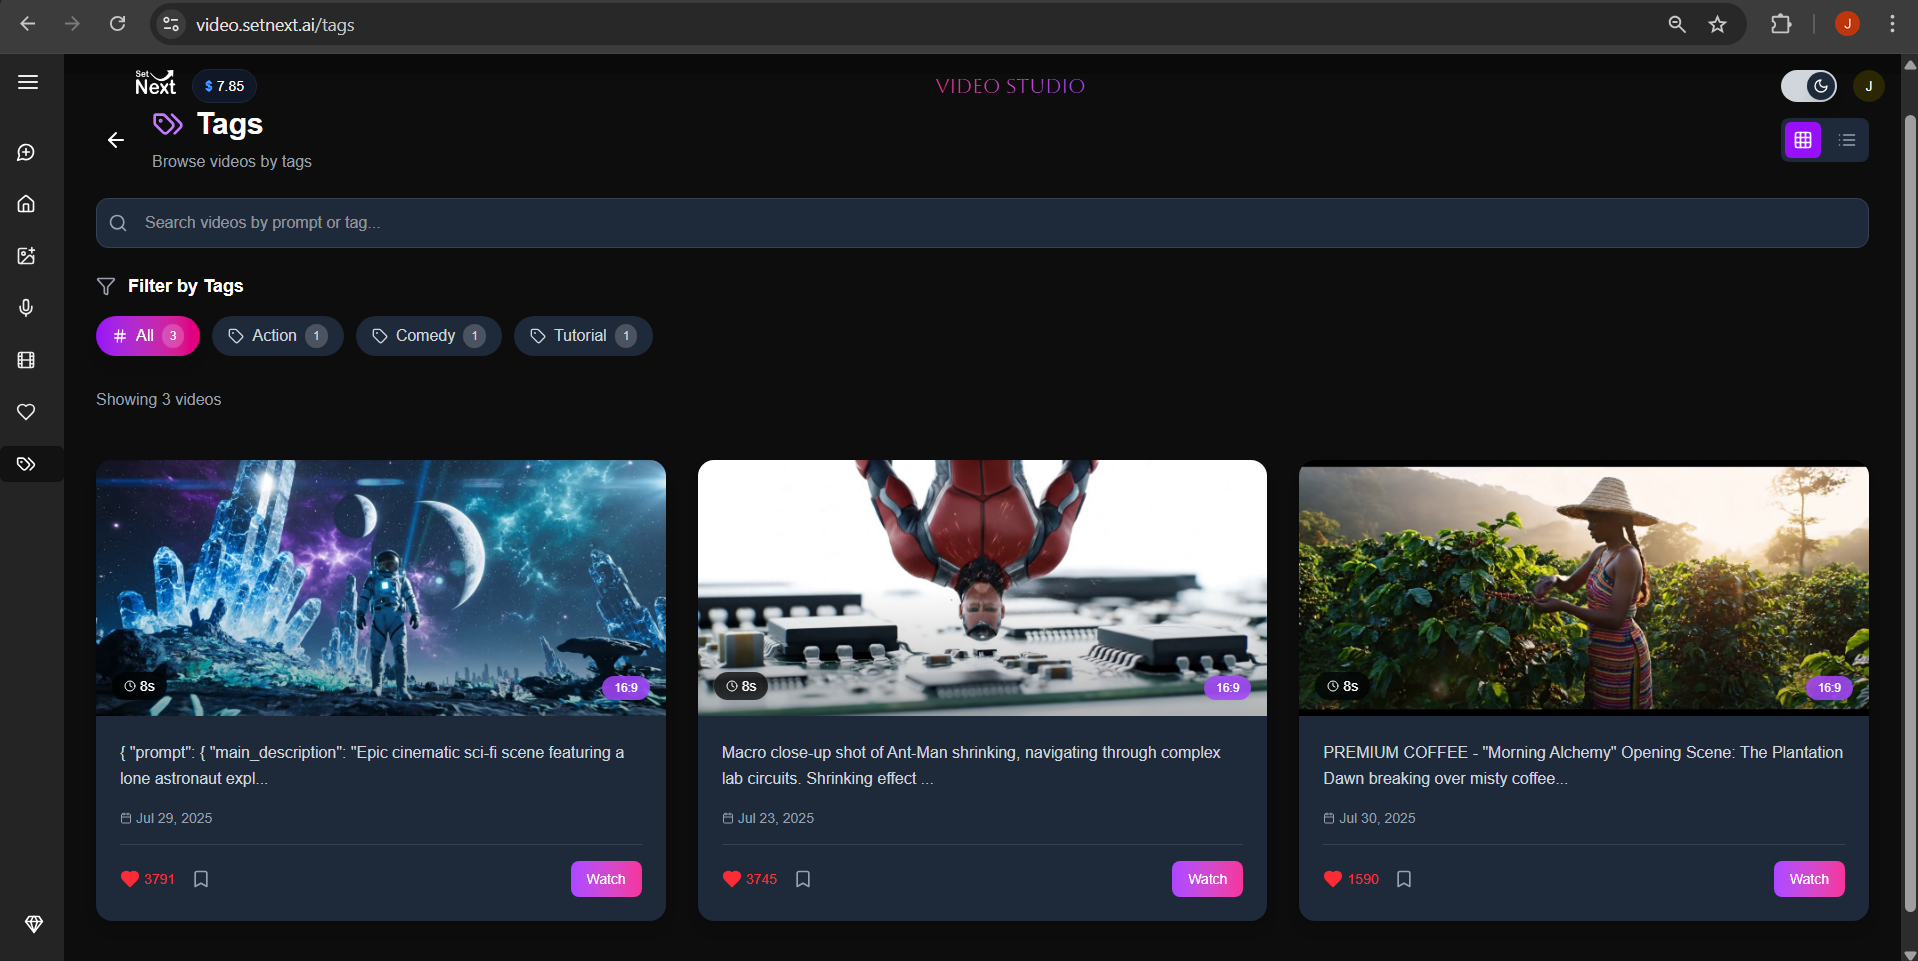Open the microphone audio sidebar icon
Image resolution: width=1918 pixels, height=961 pixels.
click(x=27, y=308)
